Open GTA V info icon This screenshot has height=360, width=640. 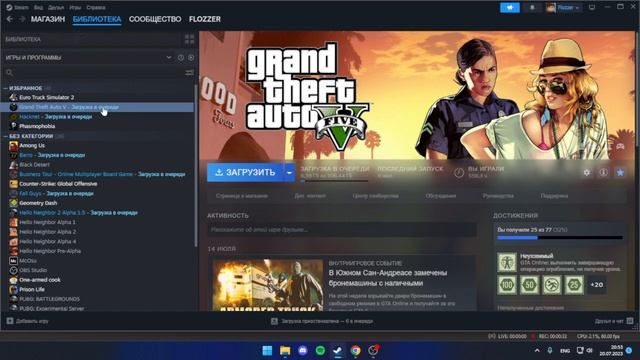click(x=603, y=172)
